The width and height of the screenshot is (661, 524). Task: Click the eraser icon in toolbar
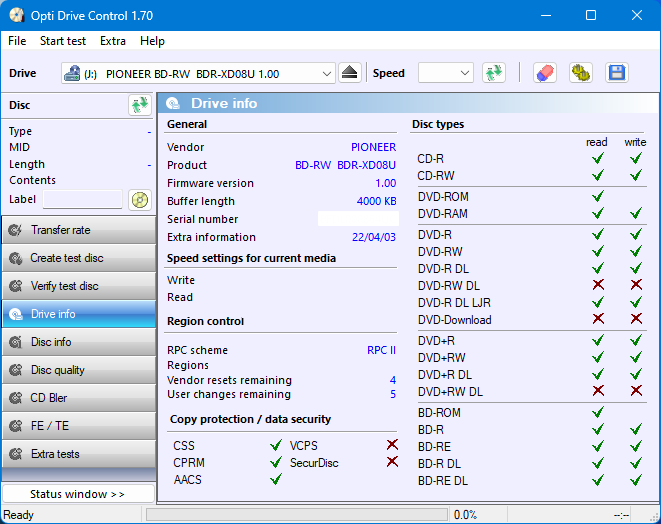click(544, 73)
